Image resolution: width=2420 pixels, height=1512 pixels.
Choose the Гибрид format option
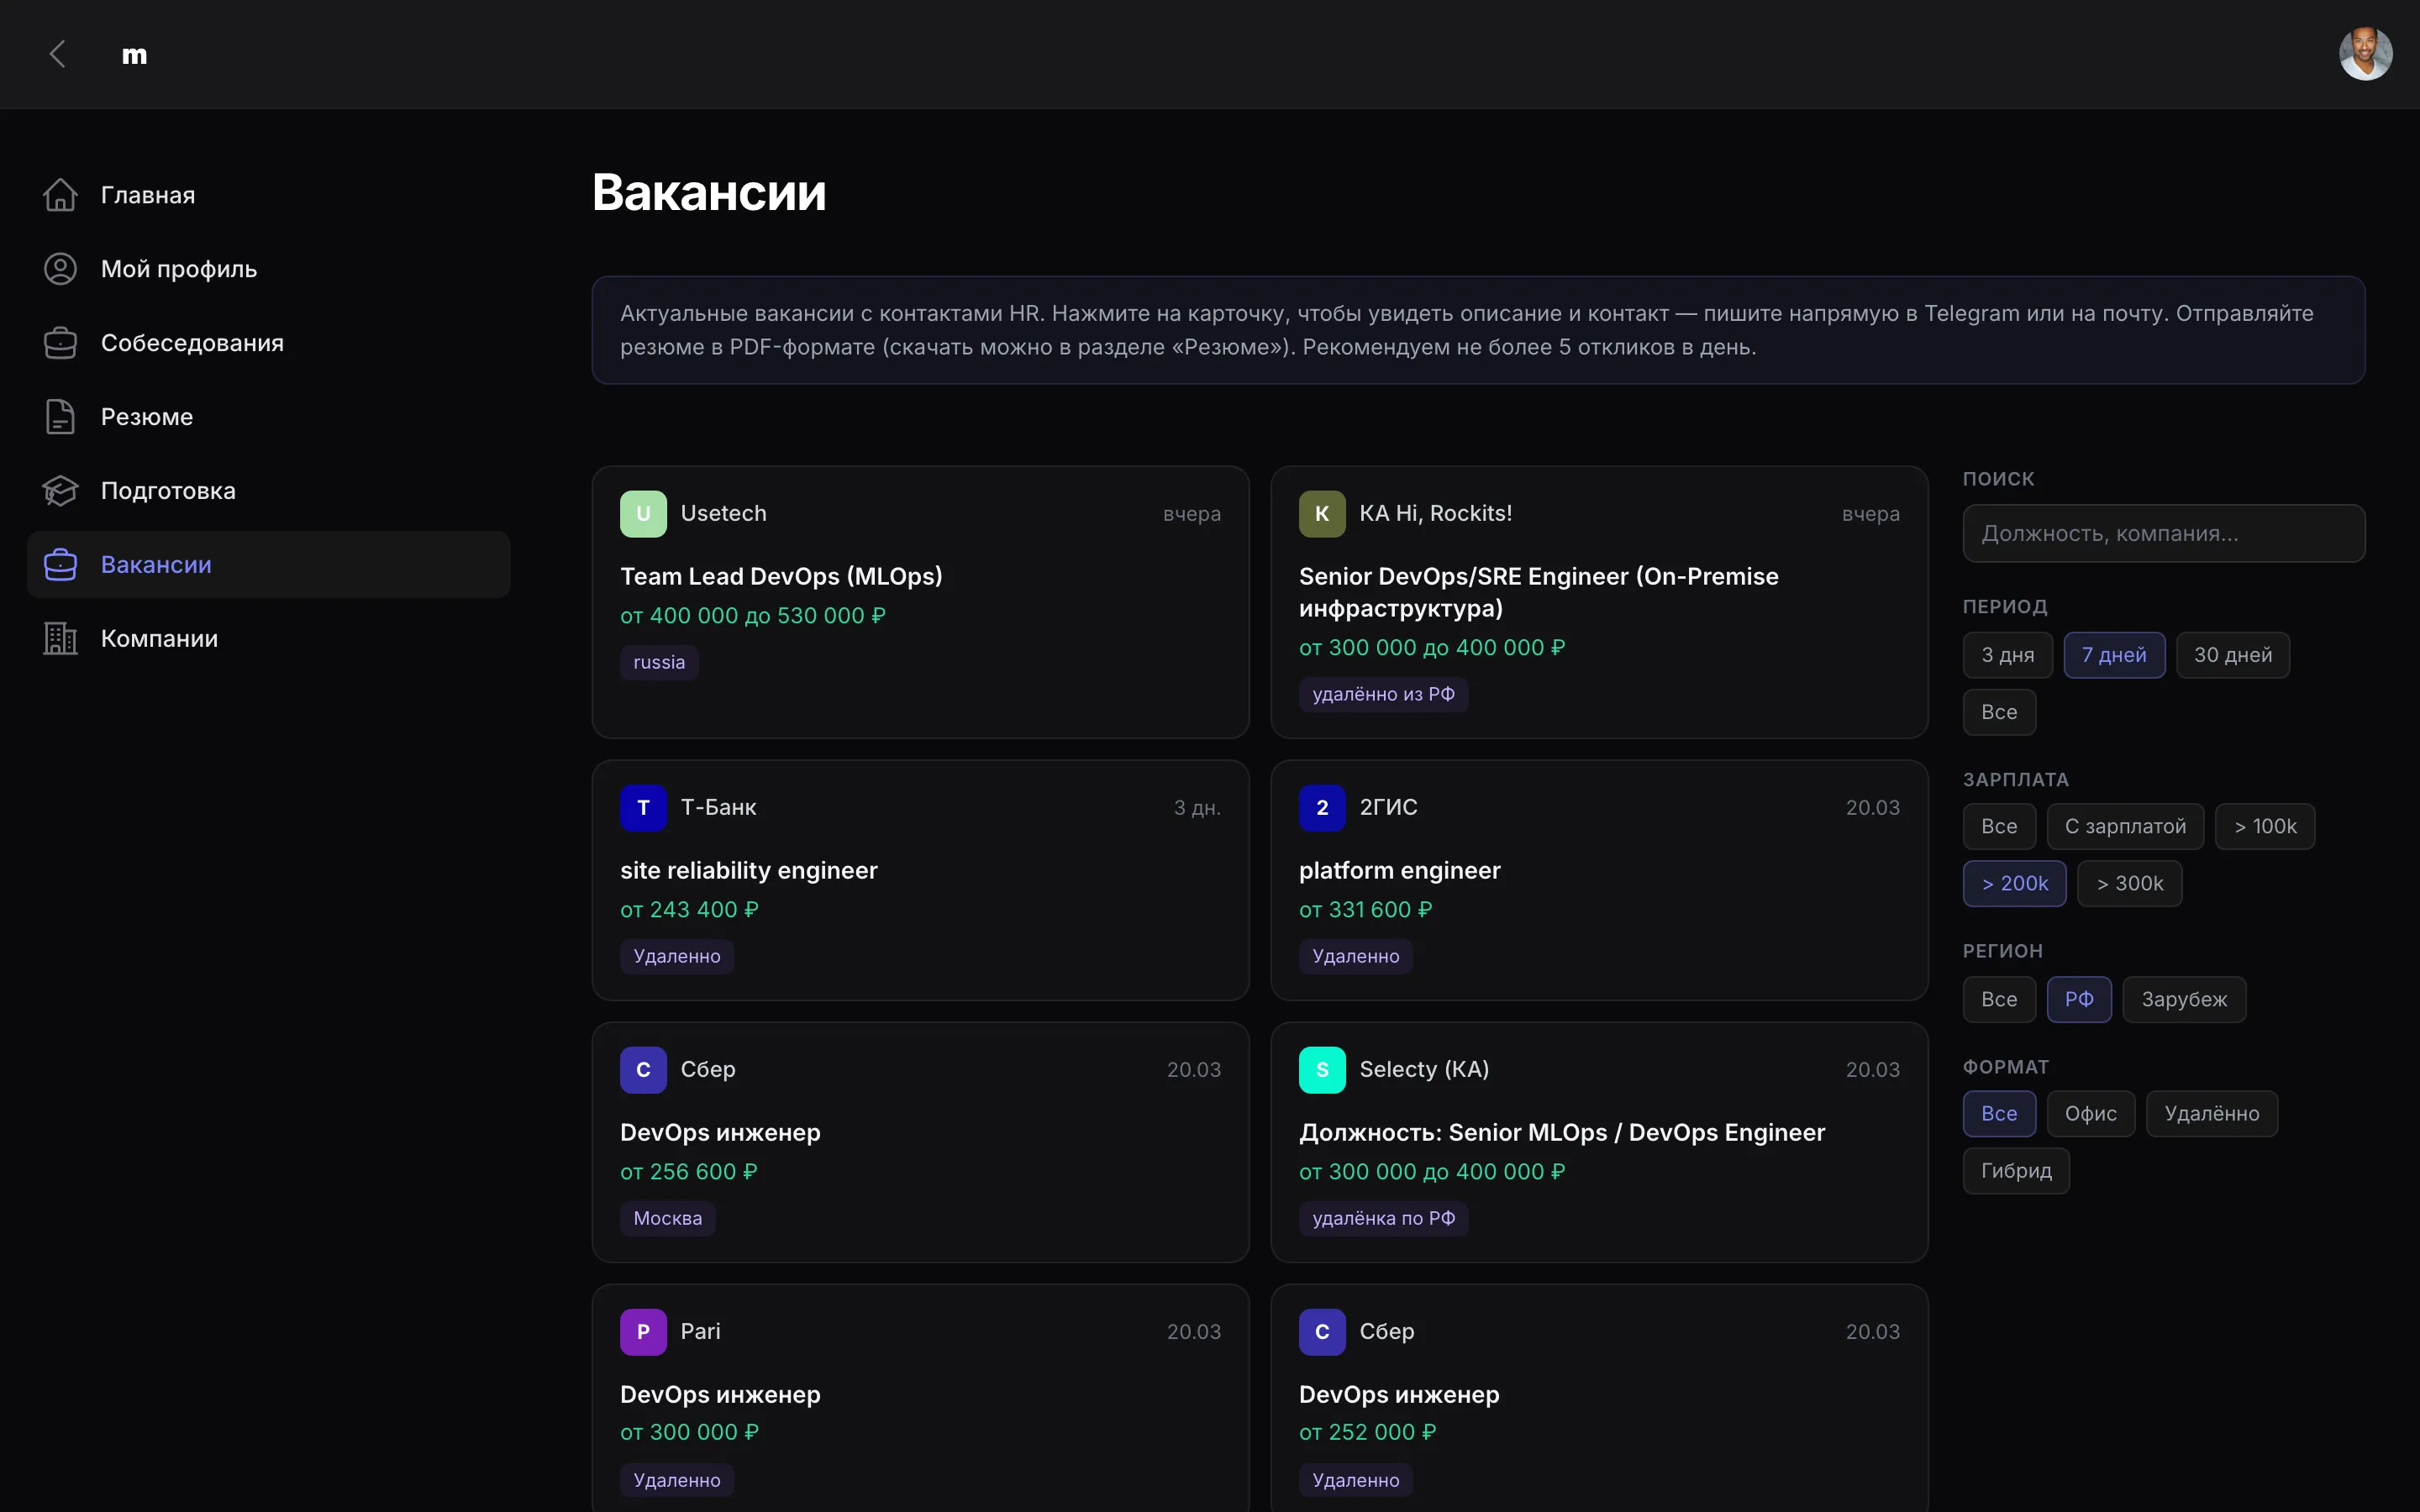(2015, 1171)
